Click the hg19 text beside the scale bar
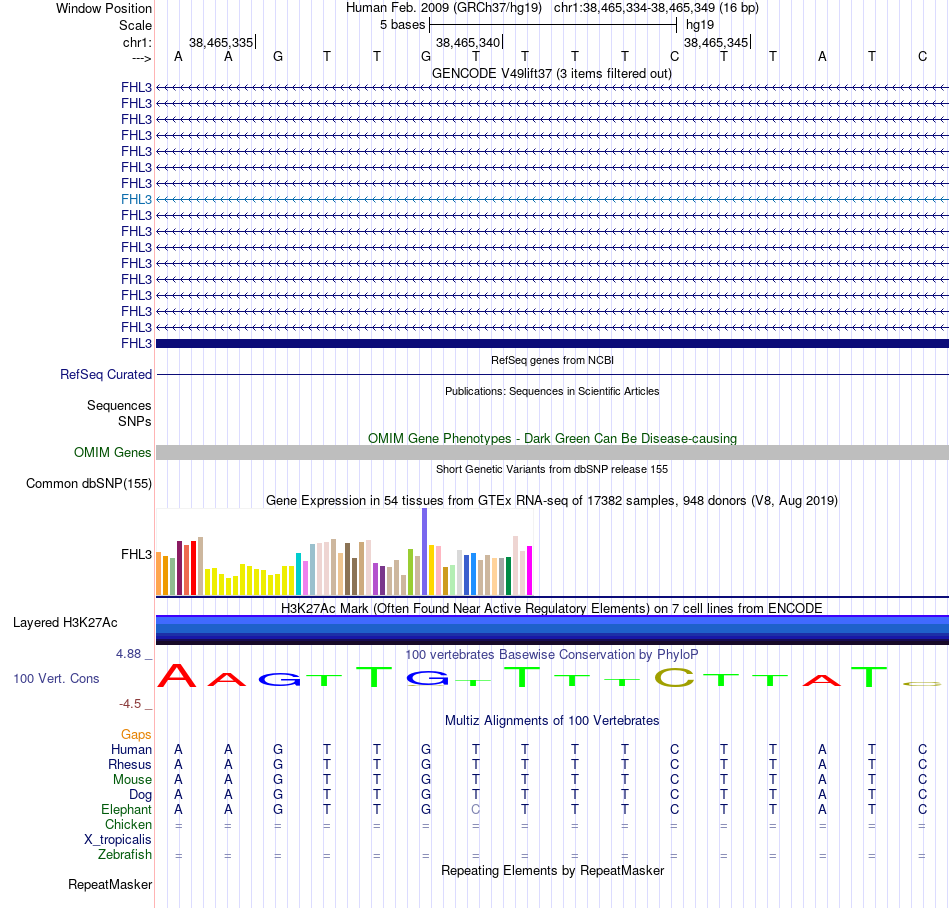 coord(700,25)
